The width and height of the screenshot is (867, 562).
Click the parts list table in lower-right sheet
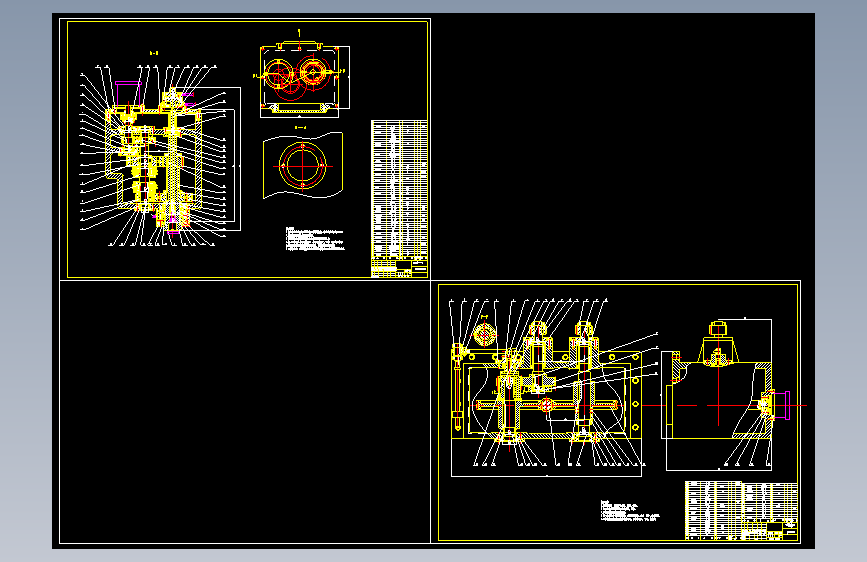point(741,510)
